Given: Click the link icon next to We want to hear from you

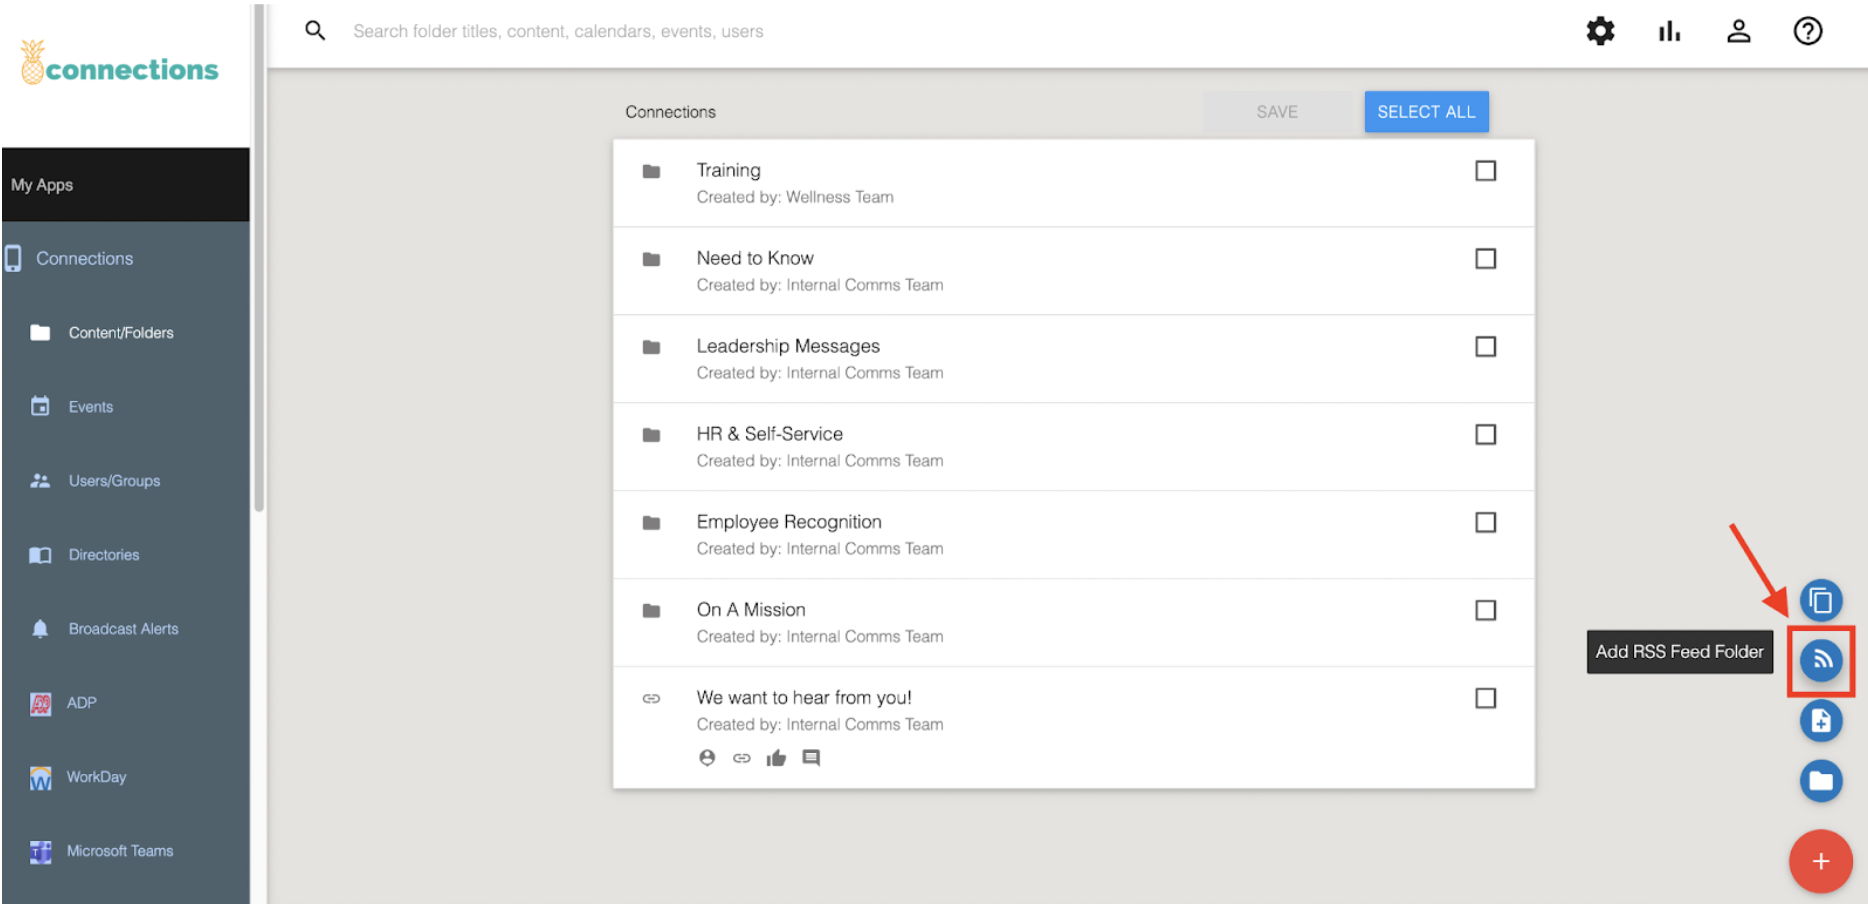Looking at the screenshot, I should 742,758.
